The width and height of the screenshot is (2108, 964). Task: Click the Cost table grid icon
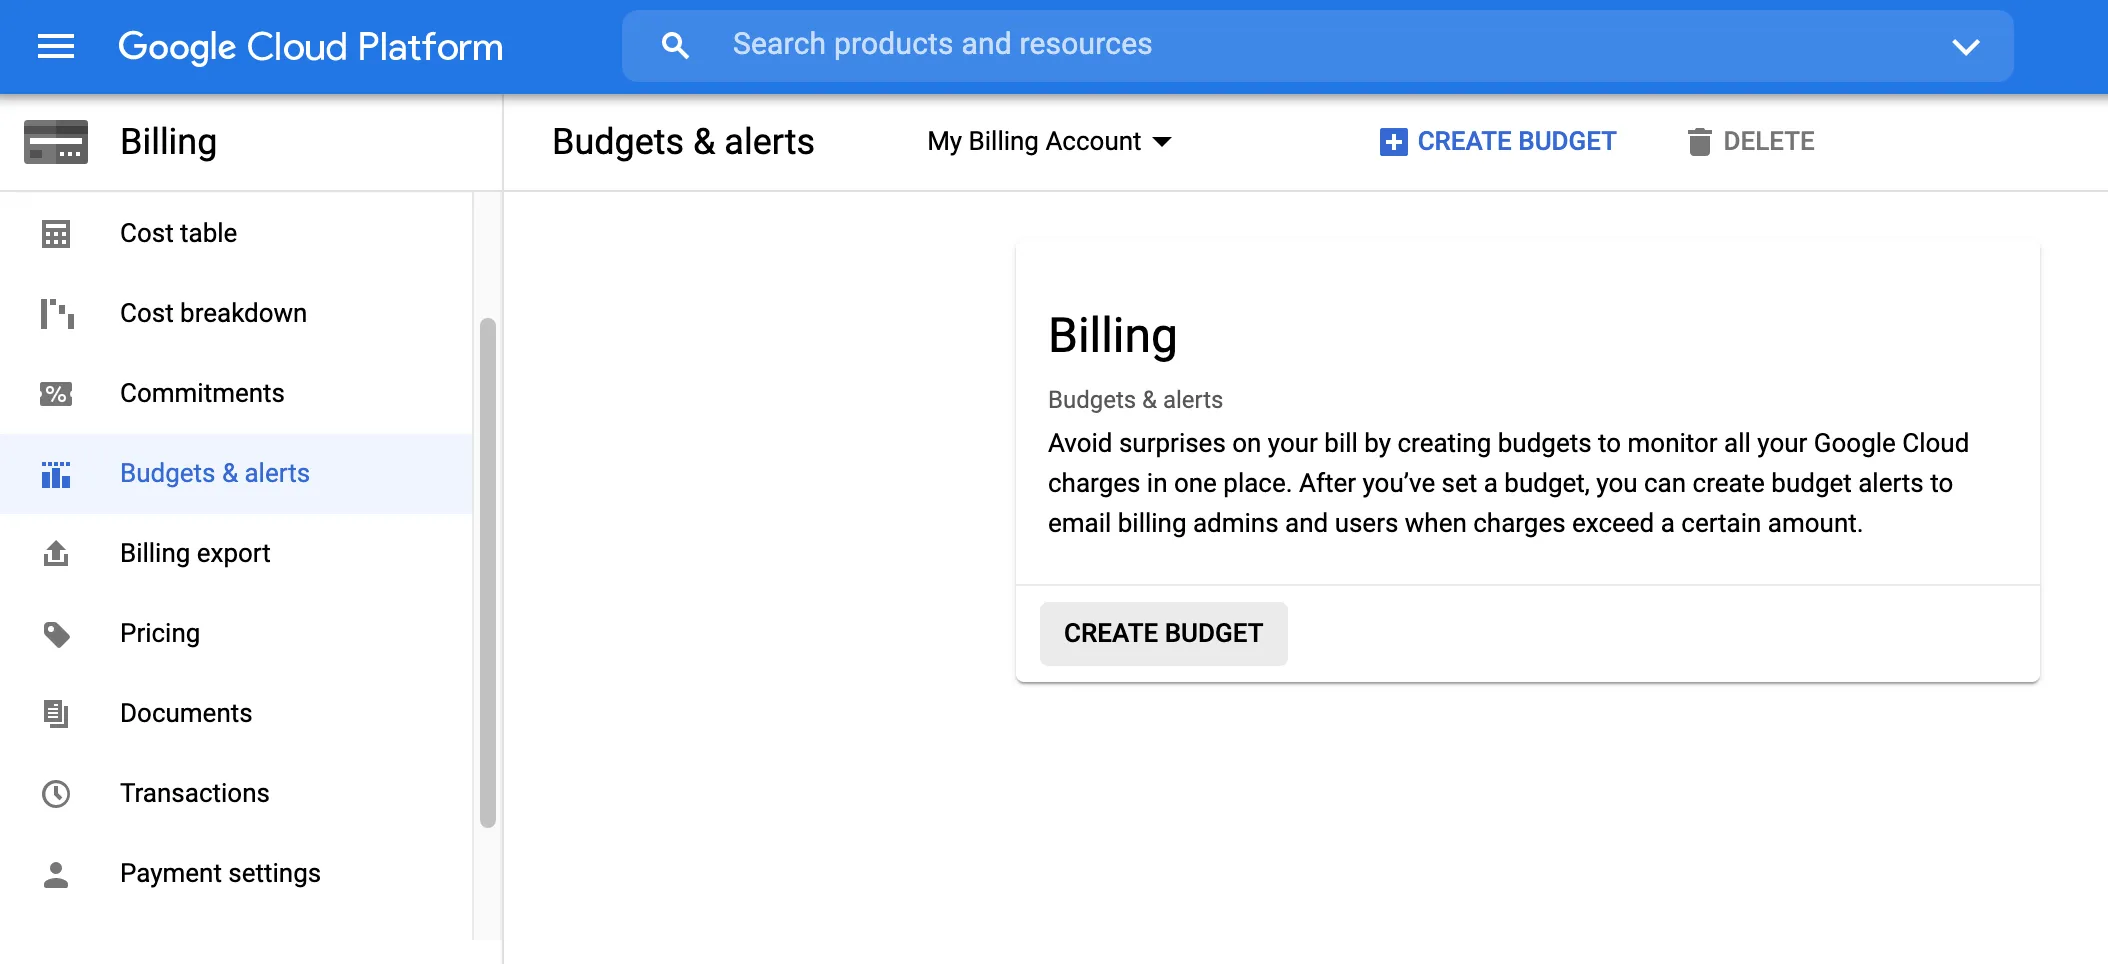click(56, 234)
